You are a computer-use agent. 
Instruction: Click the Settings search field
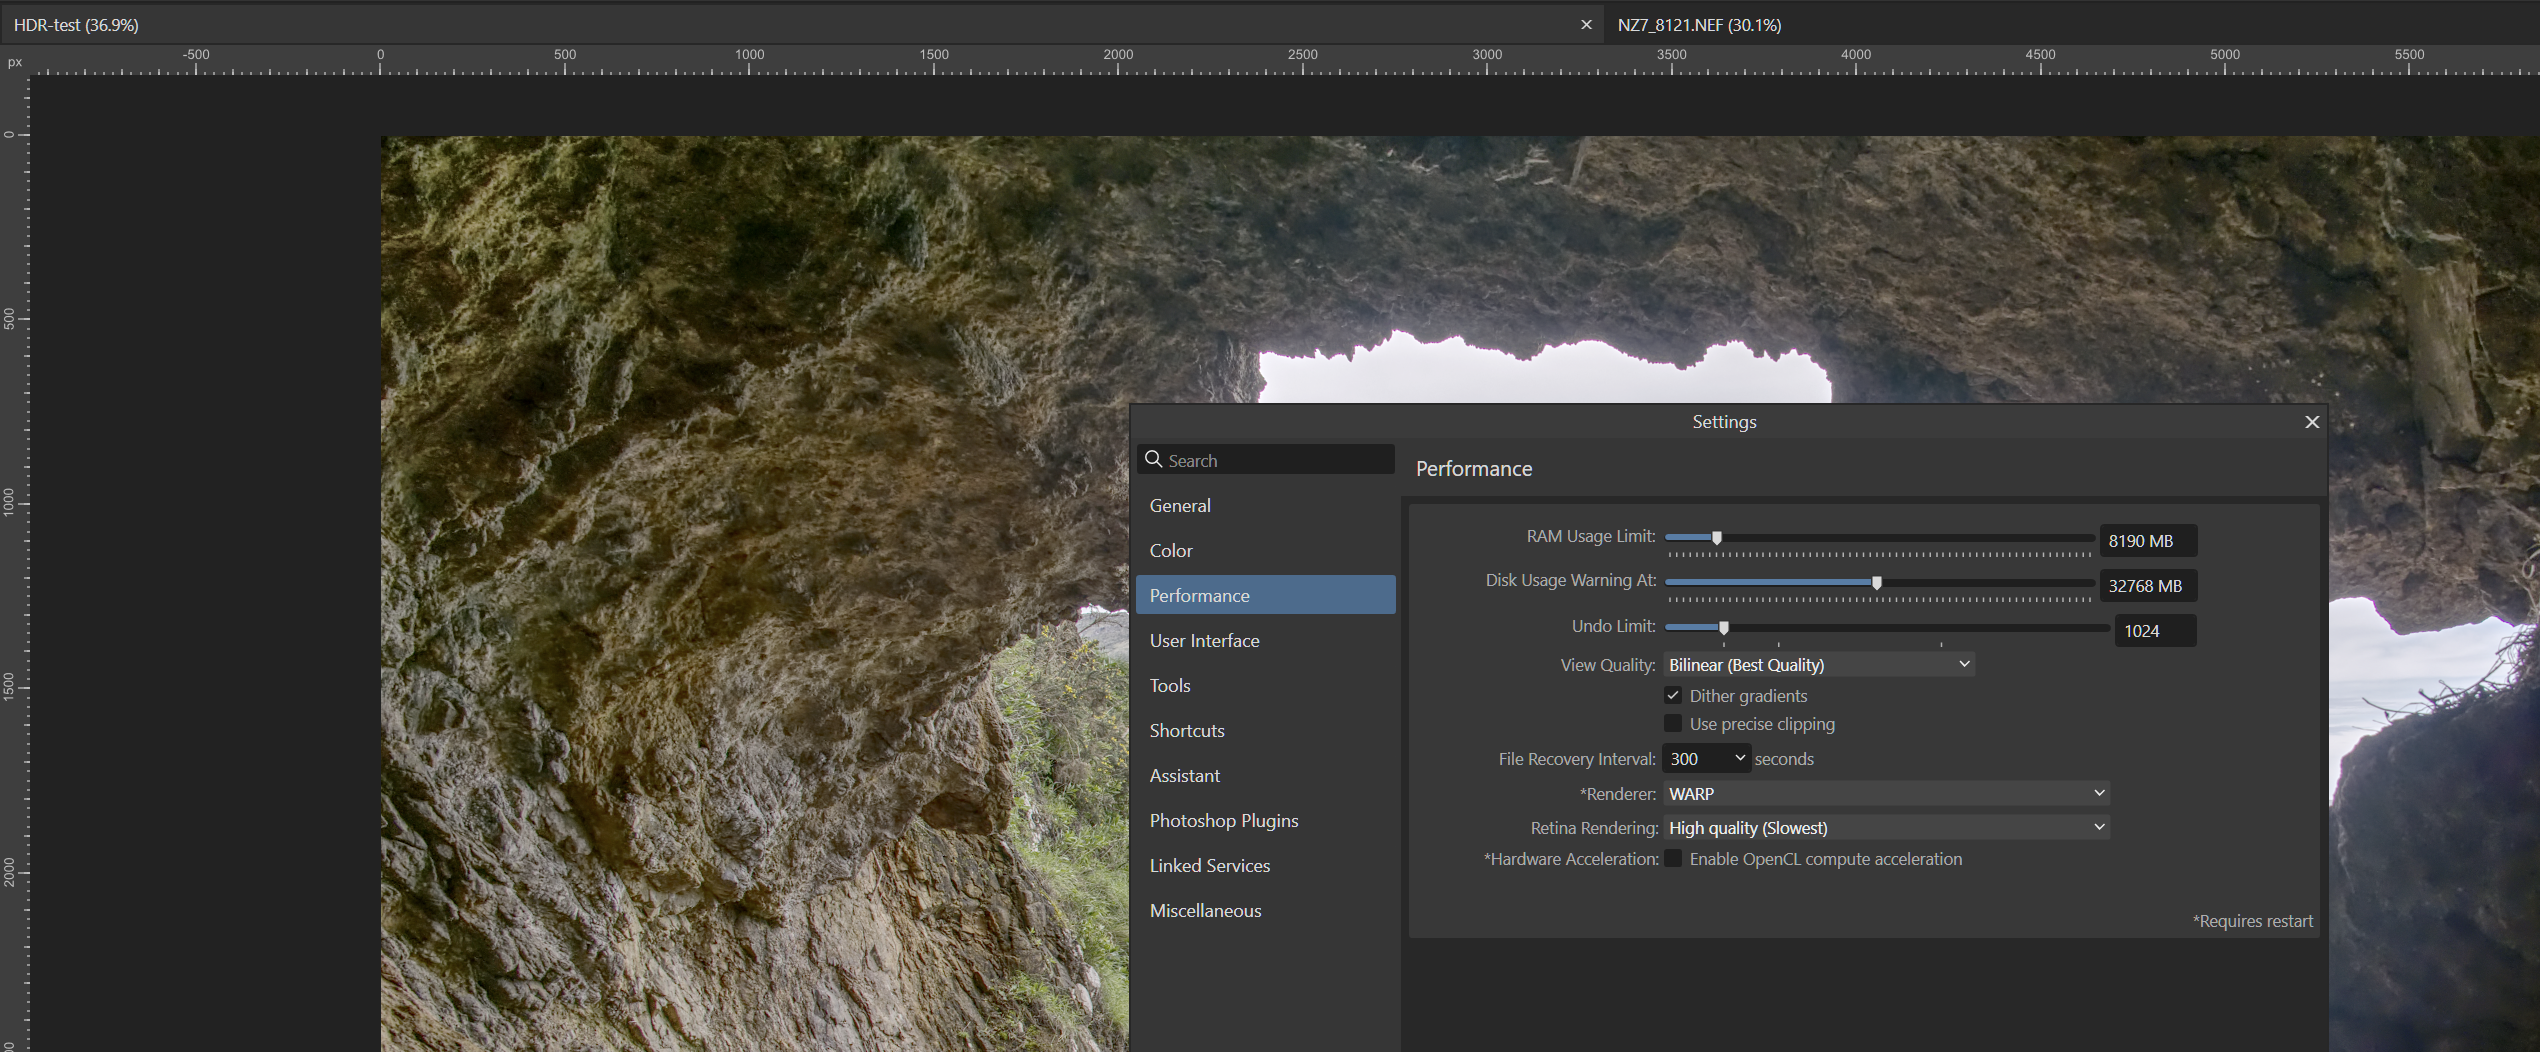click(1265, 460)
